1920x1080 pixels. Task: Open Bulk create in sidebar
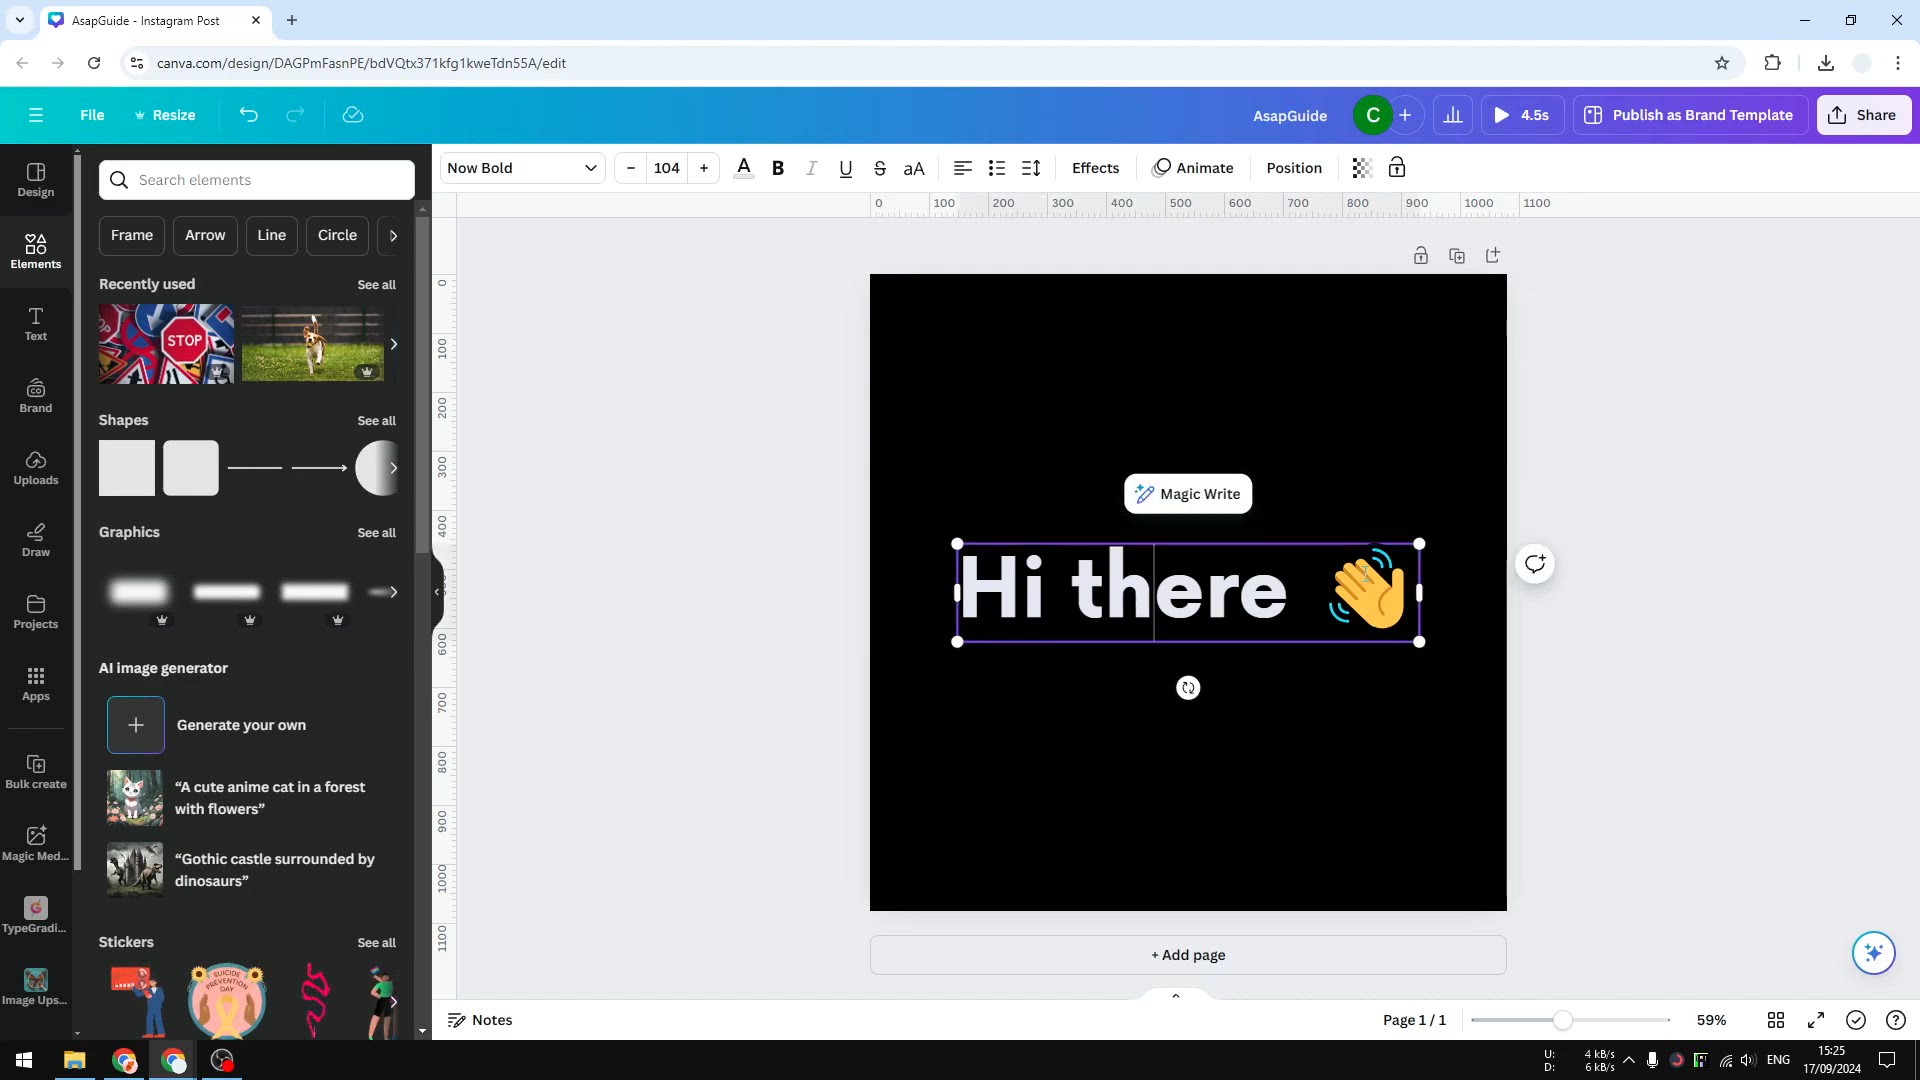[x=36, y=772]
